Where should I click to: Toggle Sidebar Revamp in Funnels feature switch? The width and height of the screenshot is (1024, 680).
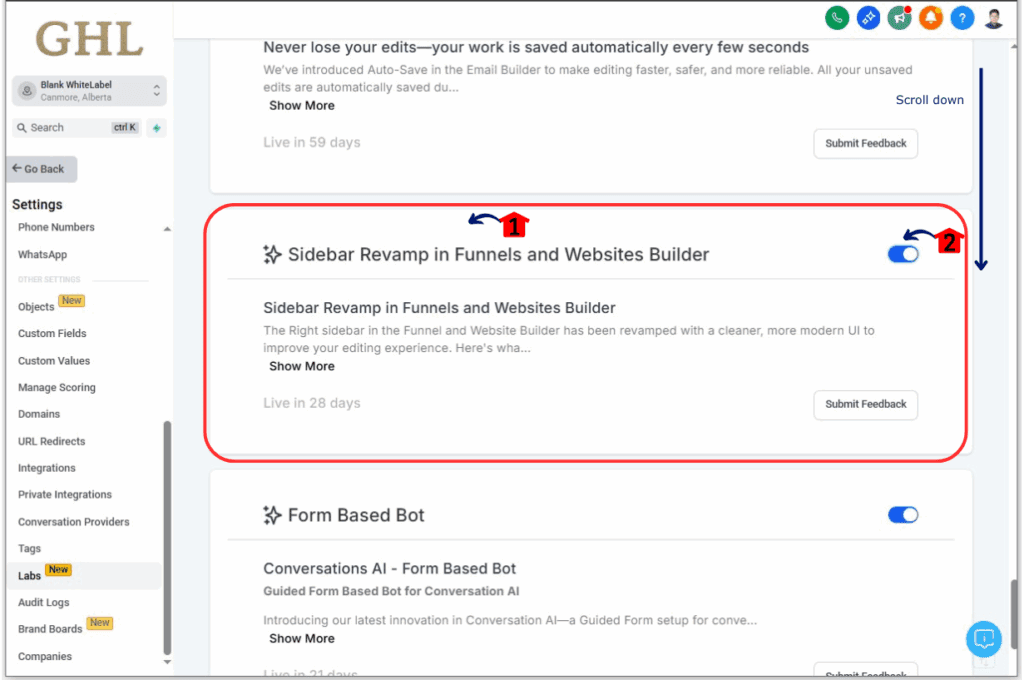(903, 254)
